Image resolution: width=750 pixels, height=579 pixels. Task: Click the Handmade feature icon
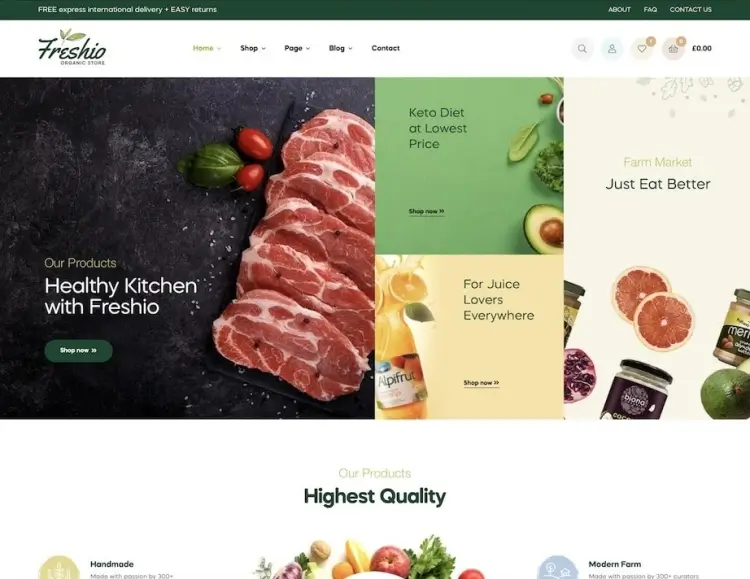pyautogui.click(x=59, y=568)
